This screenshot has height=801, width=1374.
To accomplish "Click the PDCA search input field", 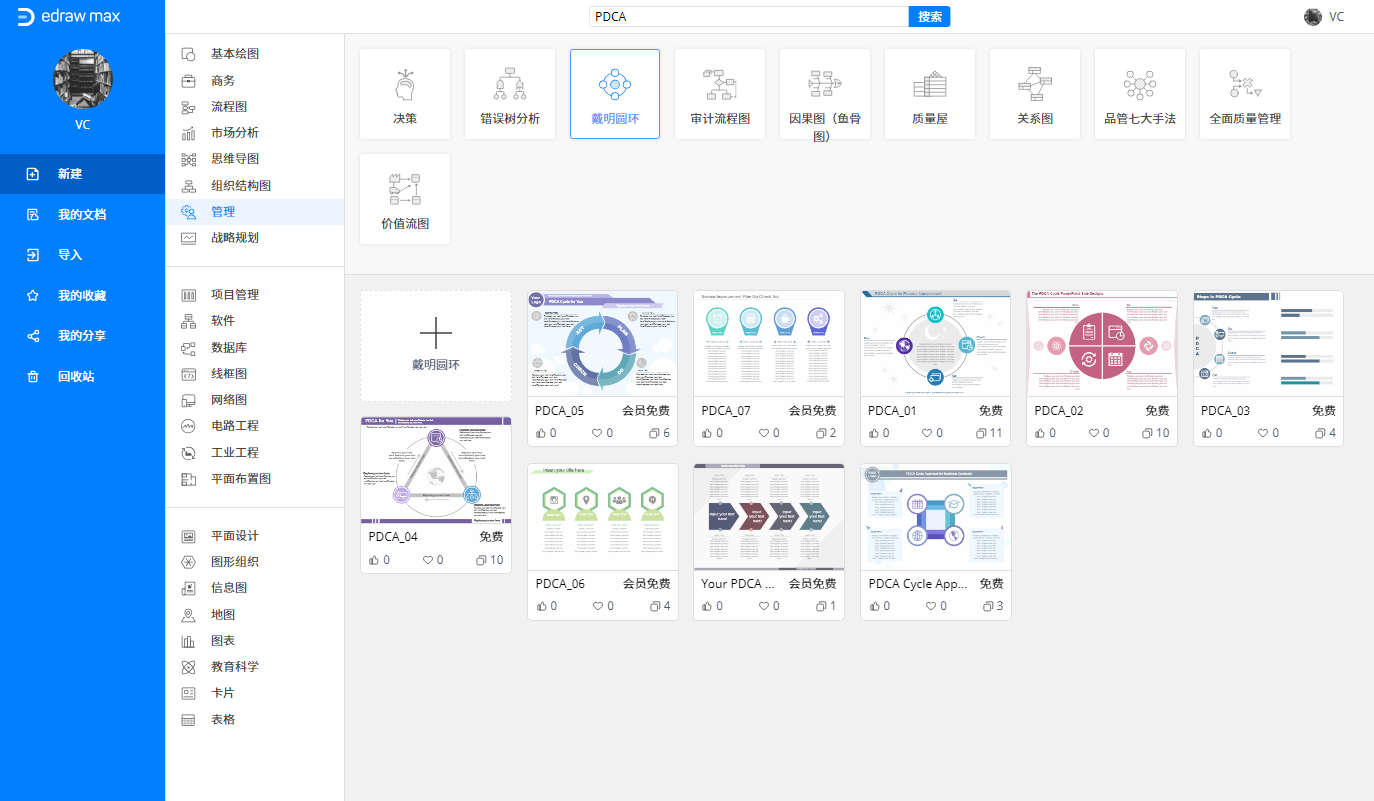I will [x=748, y=17].
